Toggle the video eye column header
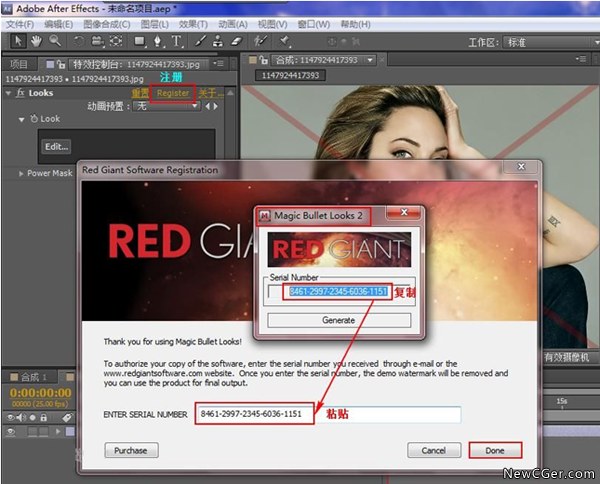 coord(11,417)
